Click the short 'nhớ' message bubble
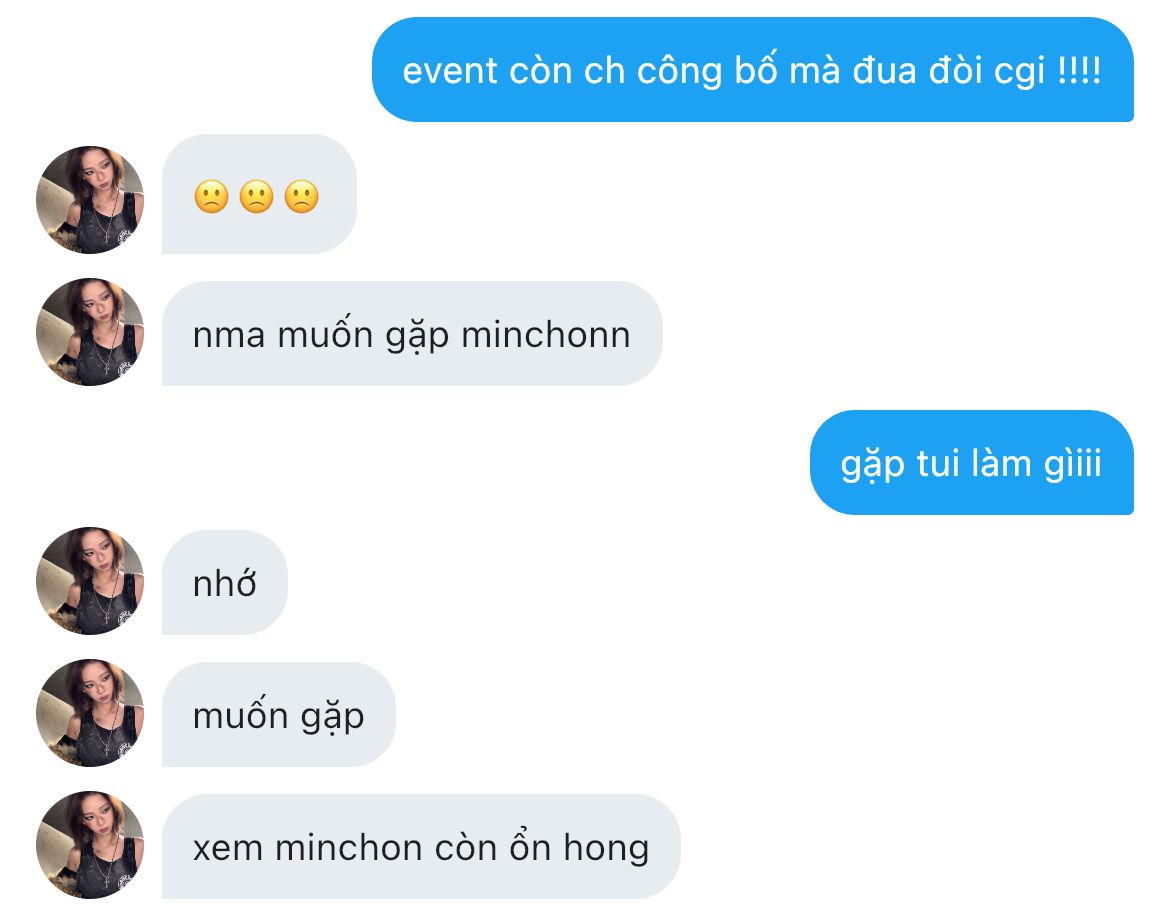This screenshot has width=1170, height=909. (x=225, y=582)
